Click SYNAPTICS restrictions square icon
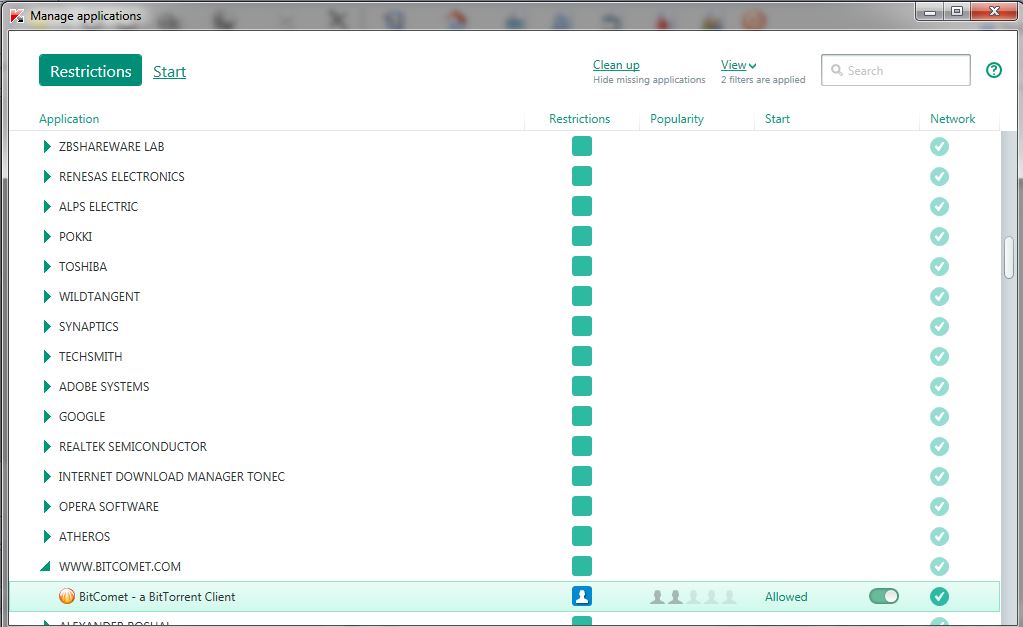The width and height of the screenshot is (1023, 627). [582, 326]
